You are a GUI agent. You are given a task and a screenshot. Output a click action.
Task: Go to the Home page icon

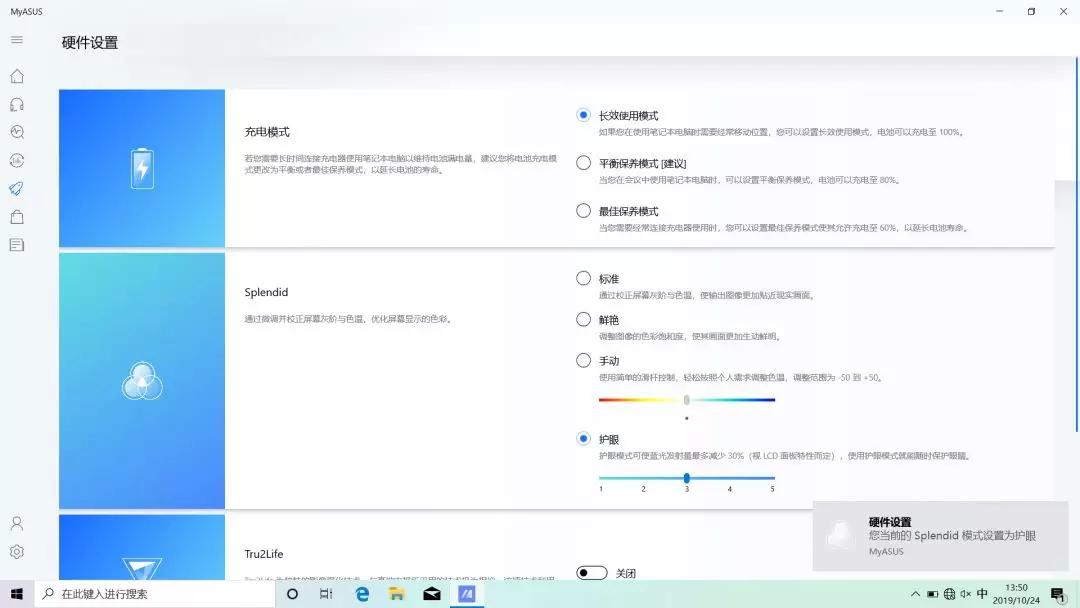click(16, 76)
